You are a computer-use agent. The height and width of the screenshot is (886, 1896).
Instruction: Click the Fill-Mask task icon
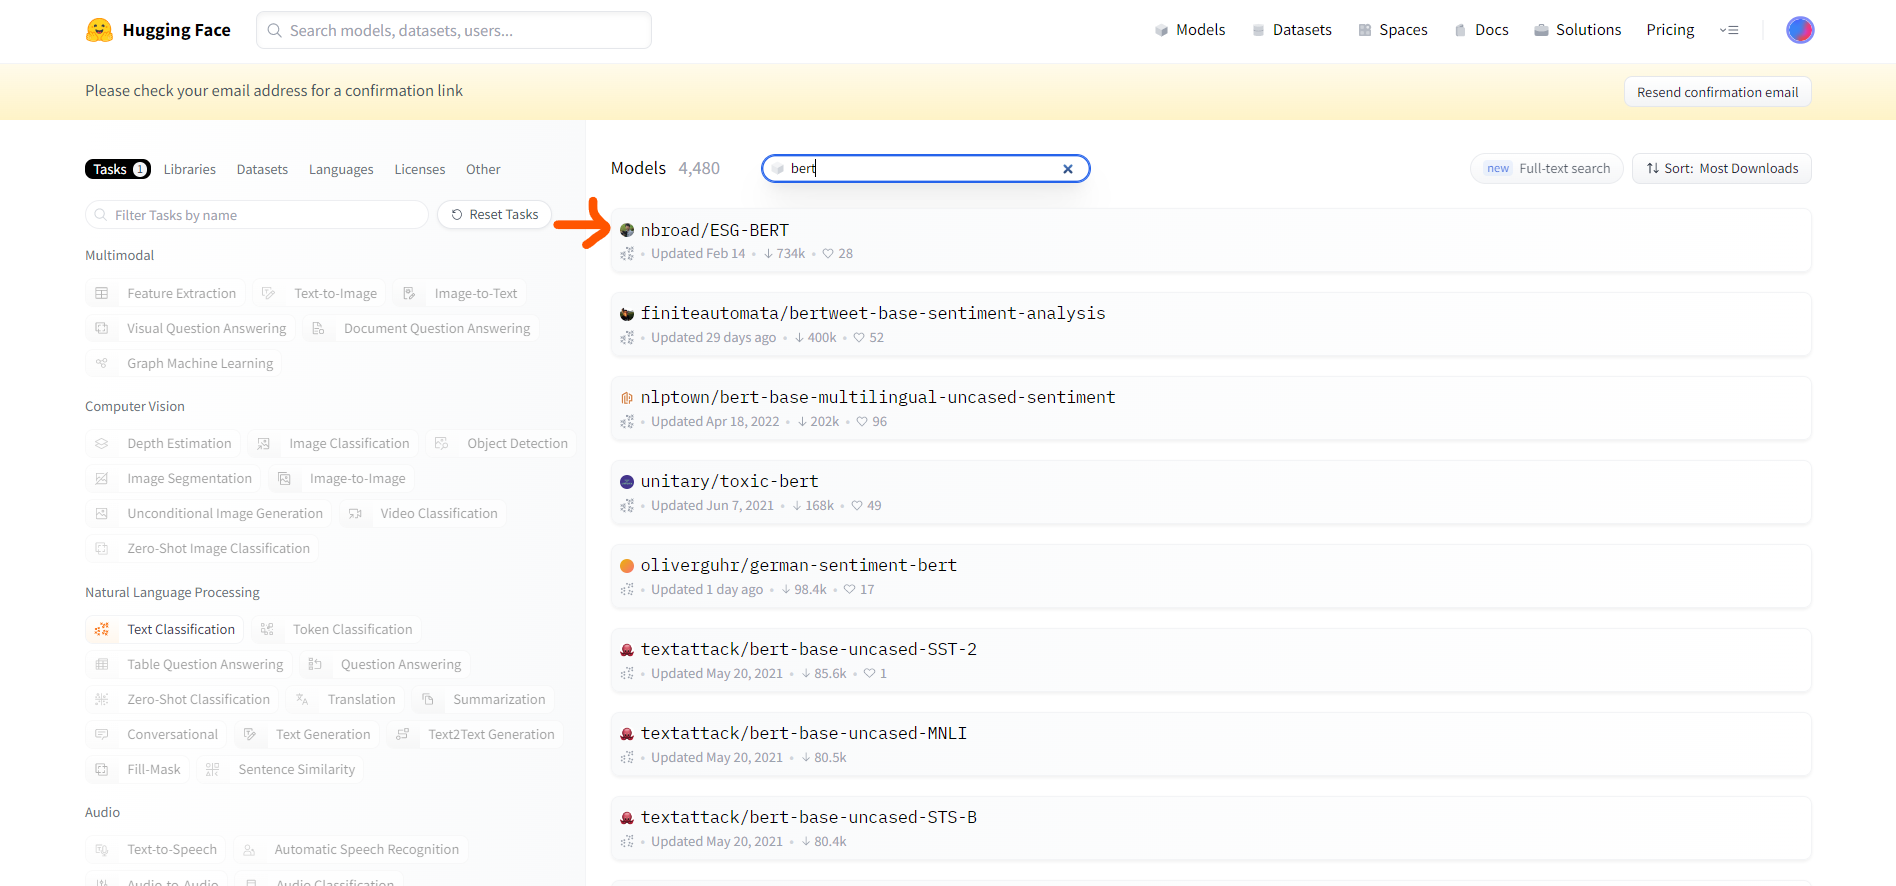pos(102,769)
